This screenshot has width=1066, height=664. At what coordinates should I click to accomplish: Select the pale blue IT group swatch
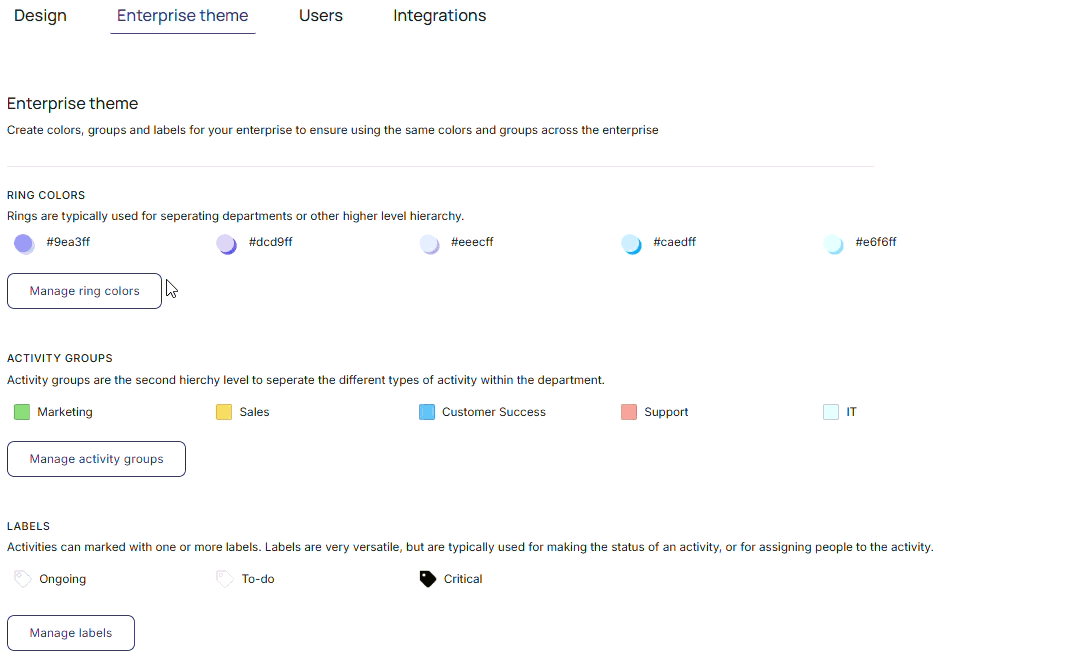(831, 412)
